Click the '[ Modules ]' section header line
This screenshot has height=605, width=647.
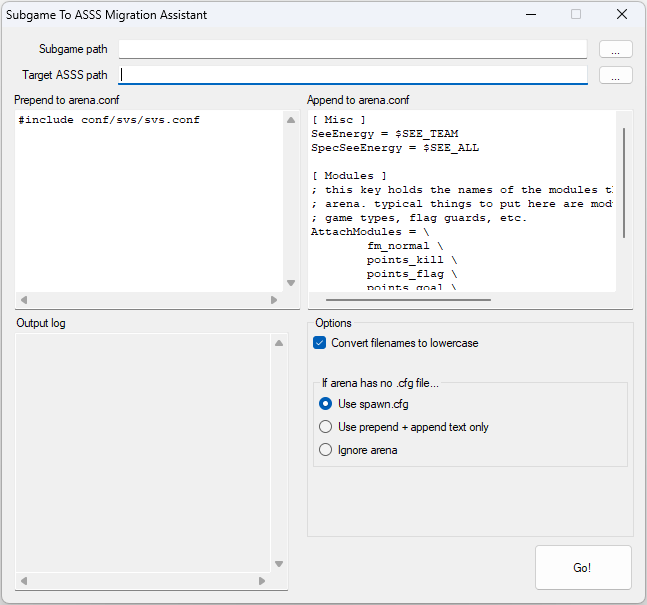click(x=349, y=176)
